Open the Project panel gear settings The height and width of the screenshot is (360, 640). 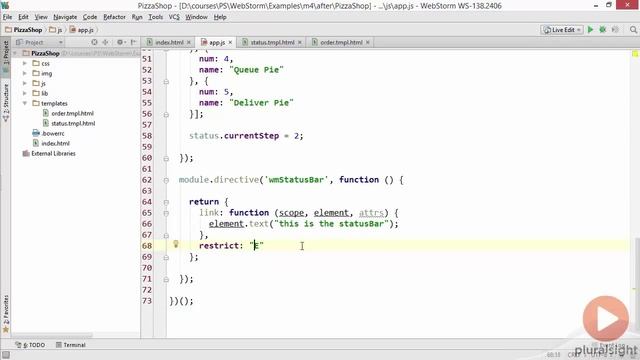[x=120, y=42]
